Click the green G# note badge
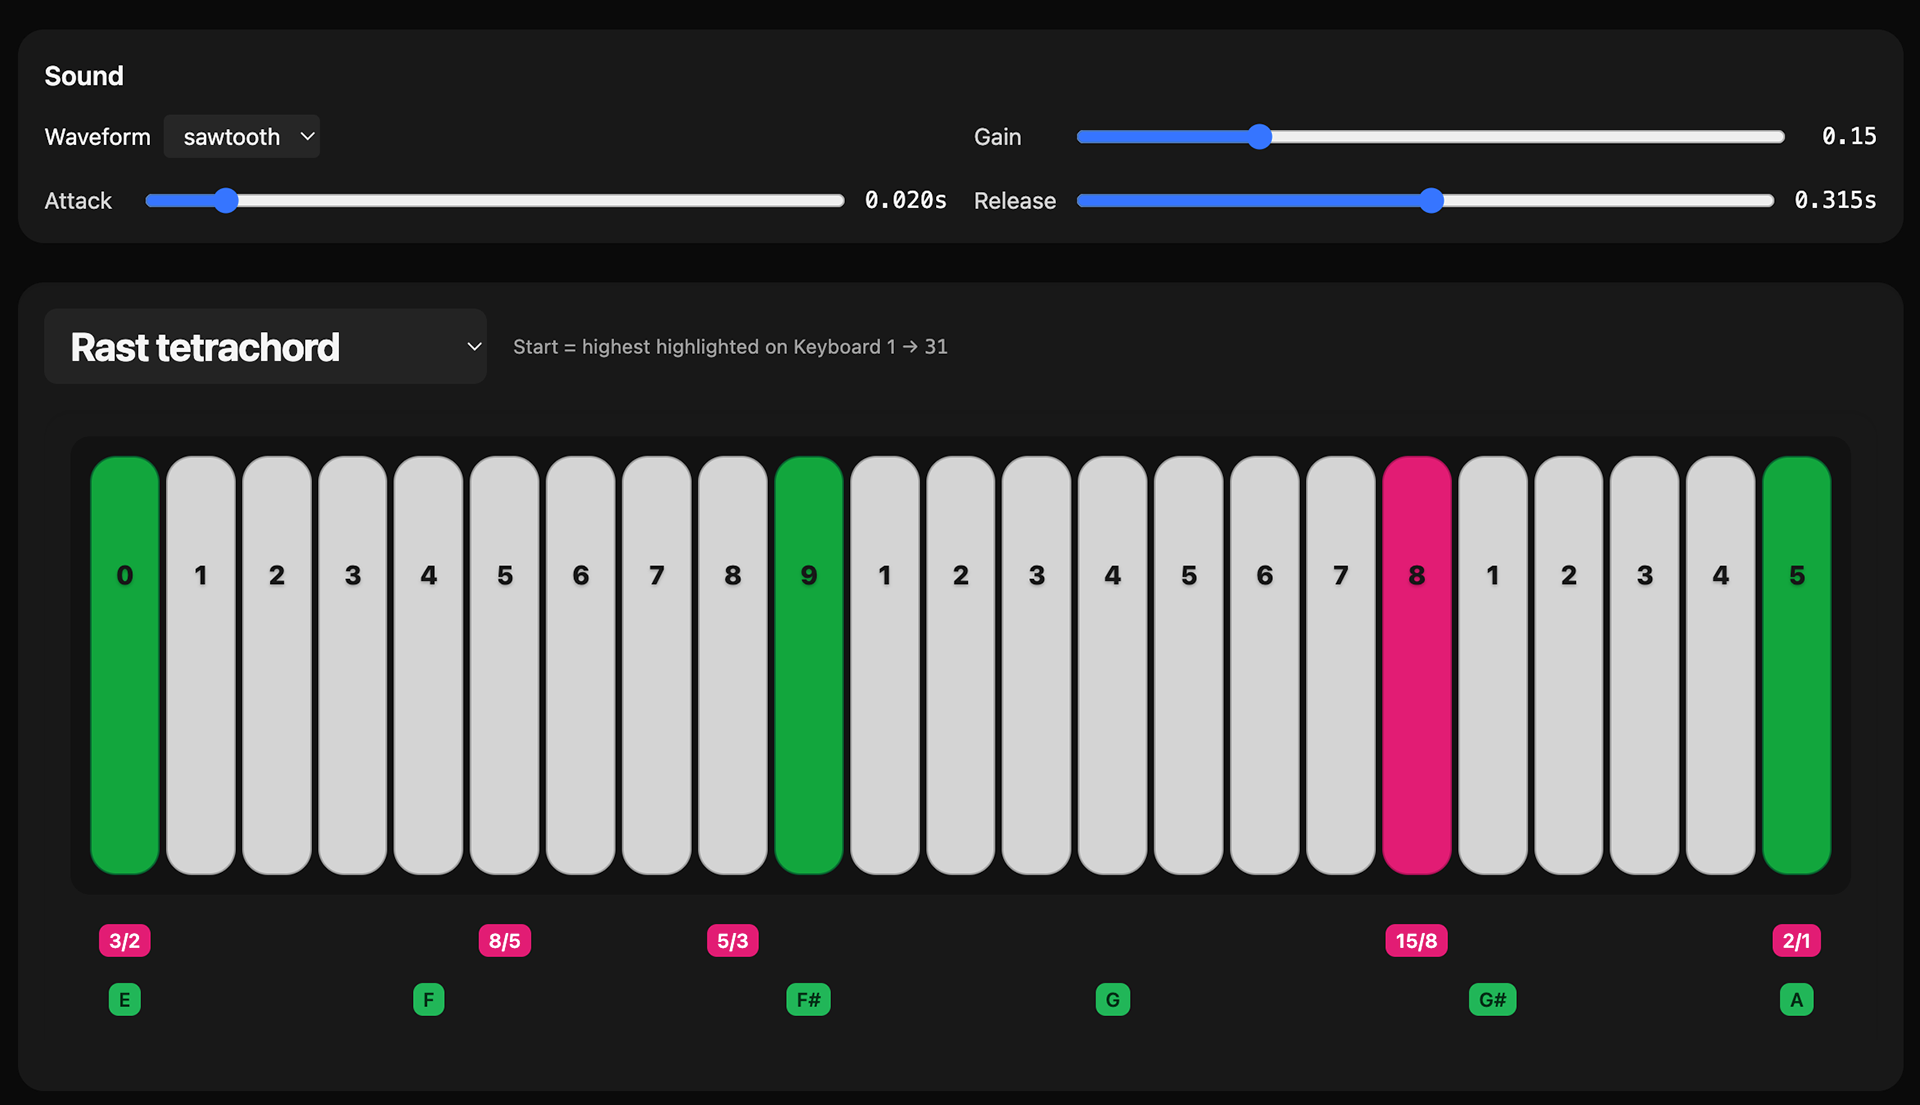The width and height of the screenshot is (1920, 1105). pos(1492,1000)
